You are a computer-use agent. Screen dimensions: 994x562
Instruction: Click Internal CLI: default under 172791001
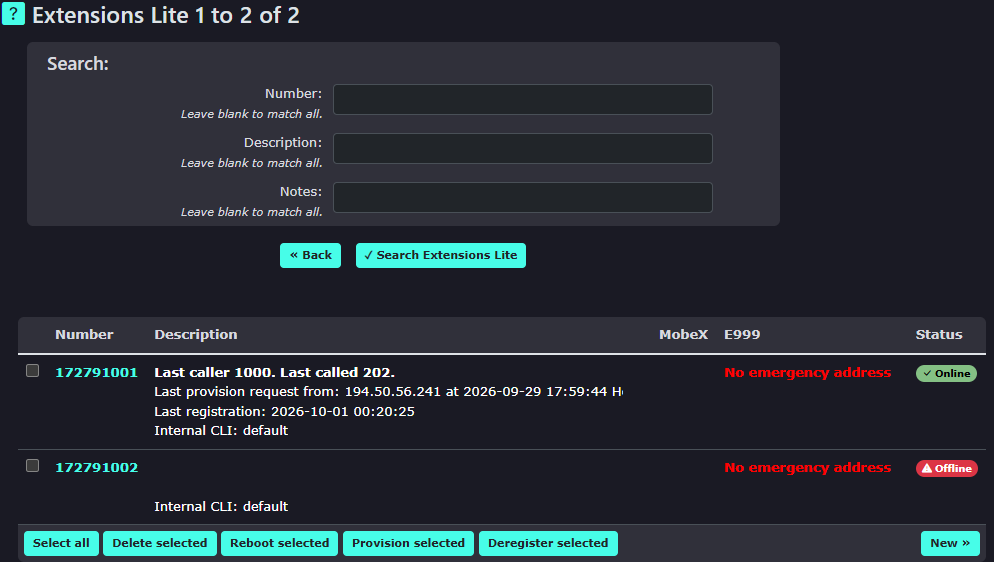pyautogui.click(x=221, y=430)
